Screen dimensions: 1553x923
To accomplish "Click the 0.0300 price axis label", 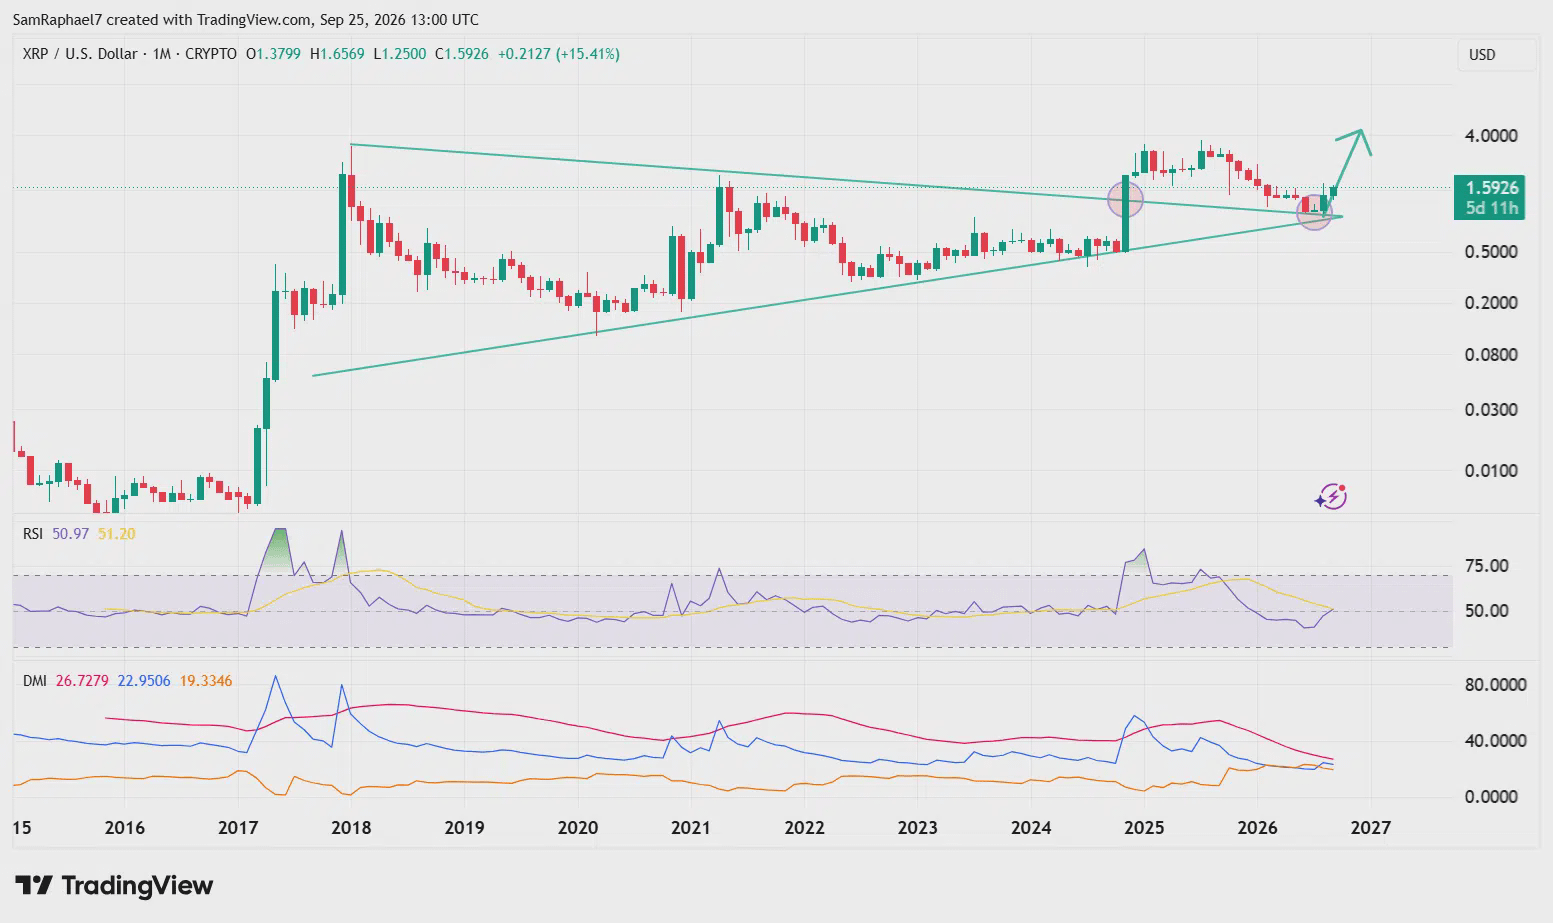I will pyautogui.click(x=1491, y=410).
